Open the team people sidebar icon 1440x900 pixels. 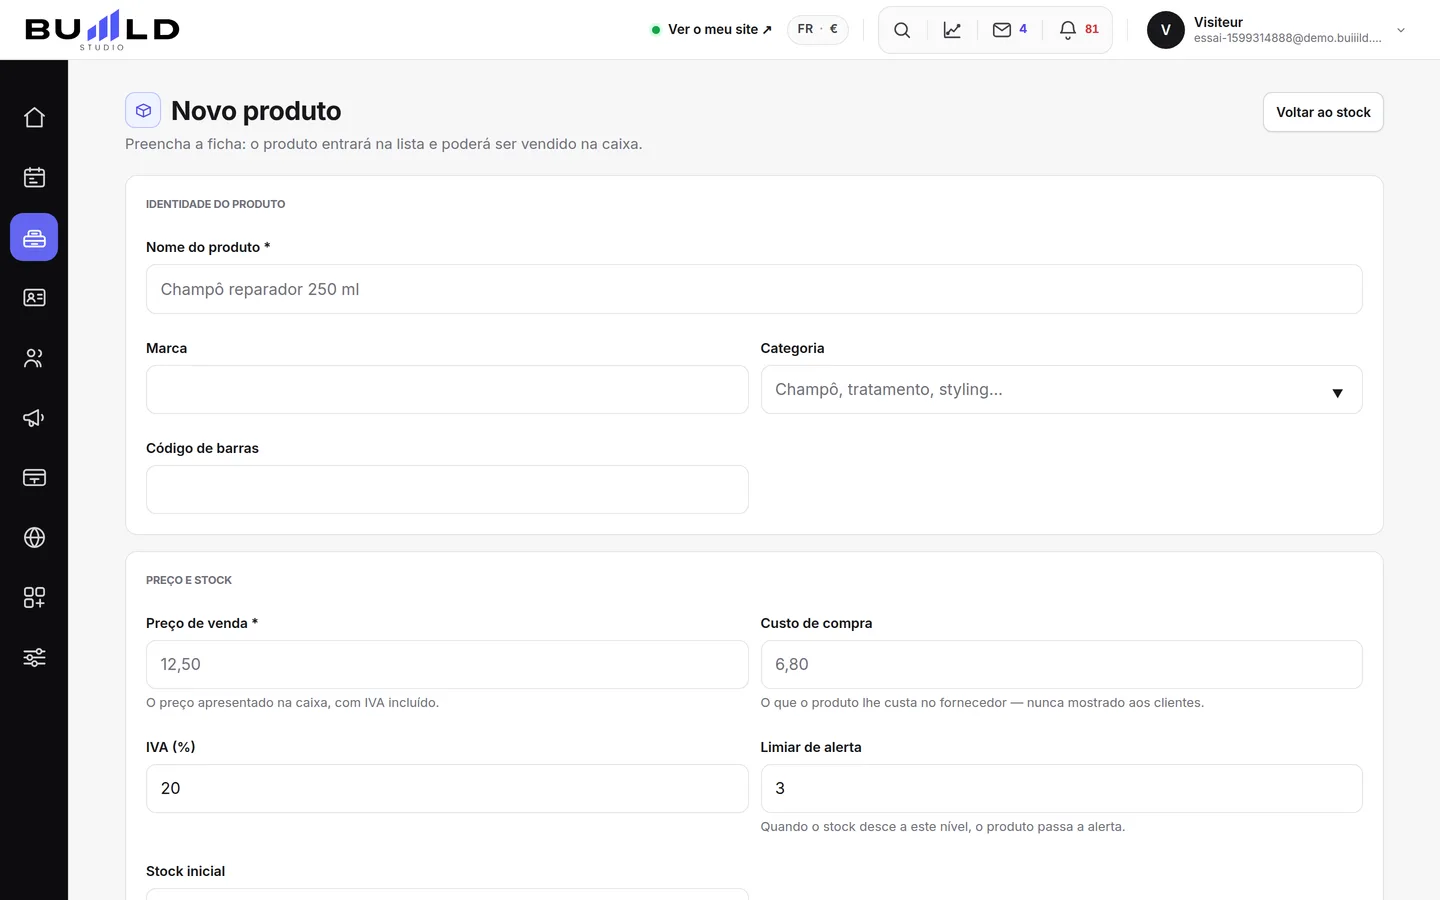(x=34, y=357)
